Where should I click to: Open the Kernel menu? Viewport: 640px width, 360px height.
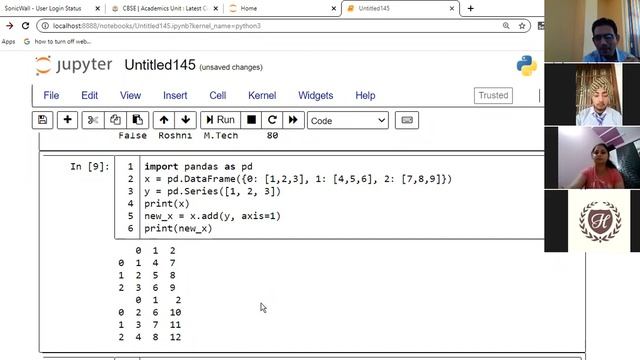coord(262,96)
